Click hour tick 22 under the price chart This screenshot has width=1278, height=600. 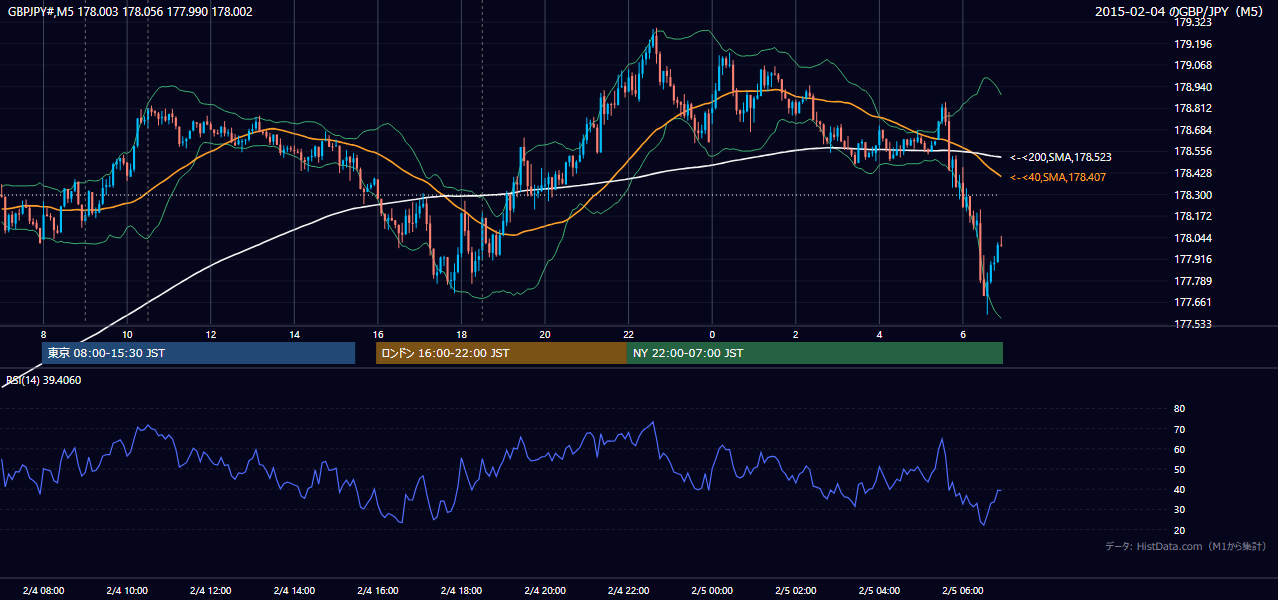tap(628, 334)
